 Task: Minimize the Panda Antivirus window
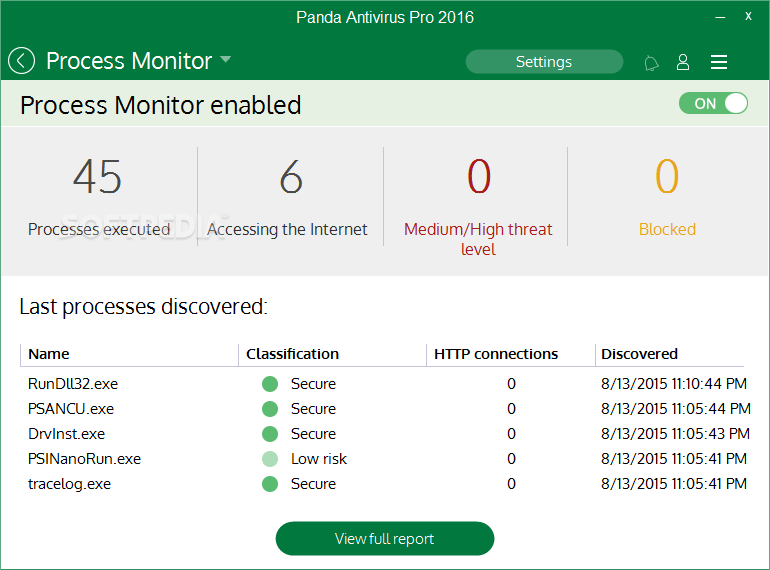coord(720,17)
